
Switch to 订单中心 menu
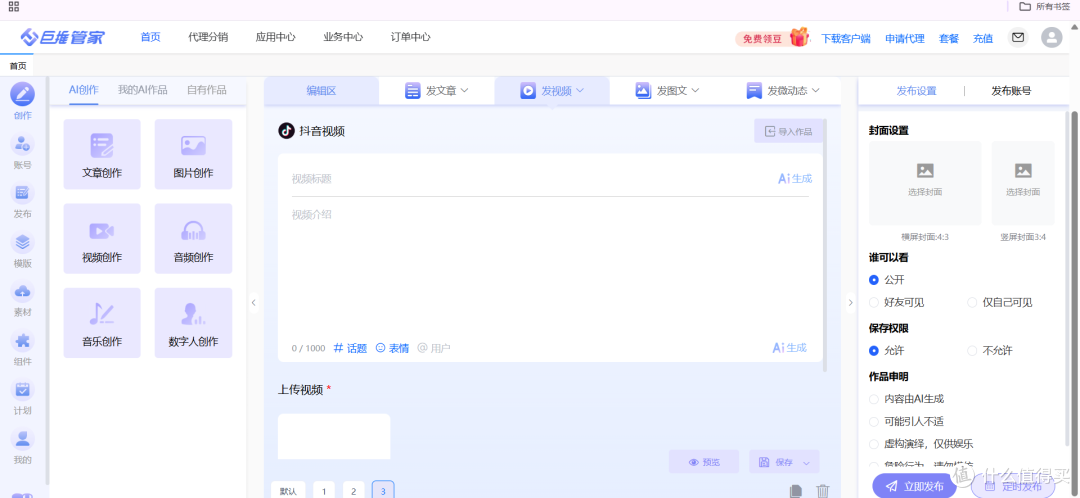click(x=411, y=37)
